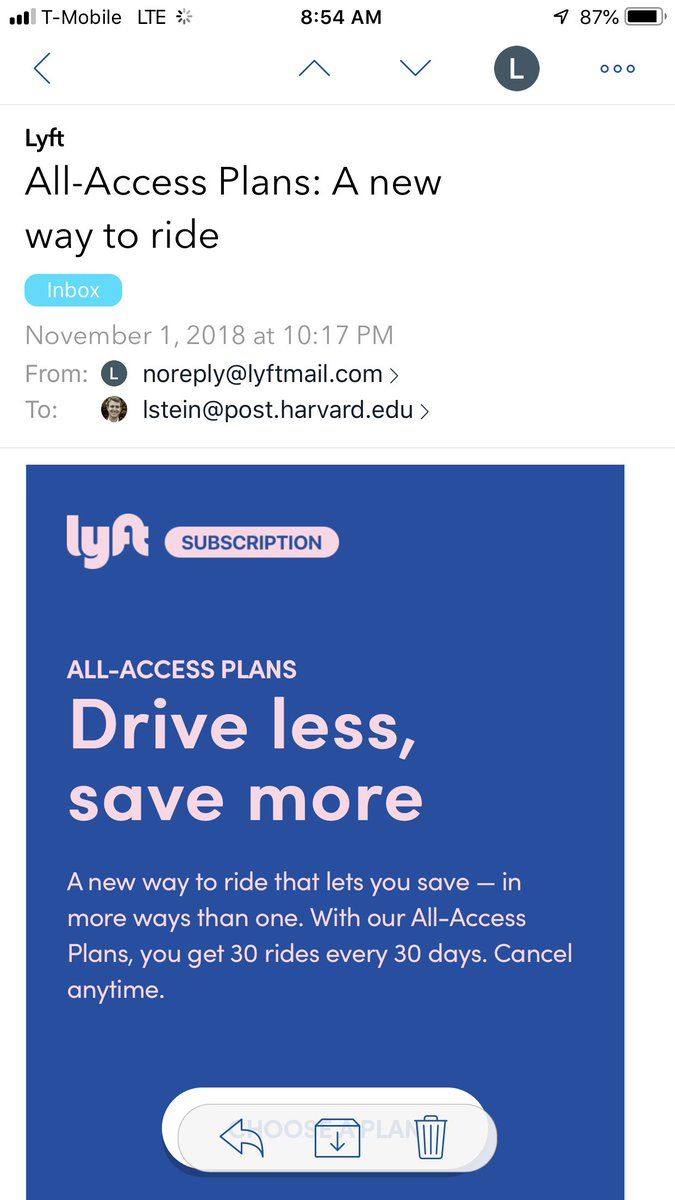Tap the reply arrow icon
Image resolution: width=675 pixels, height=1200 pixels.
241,1138
